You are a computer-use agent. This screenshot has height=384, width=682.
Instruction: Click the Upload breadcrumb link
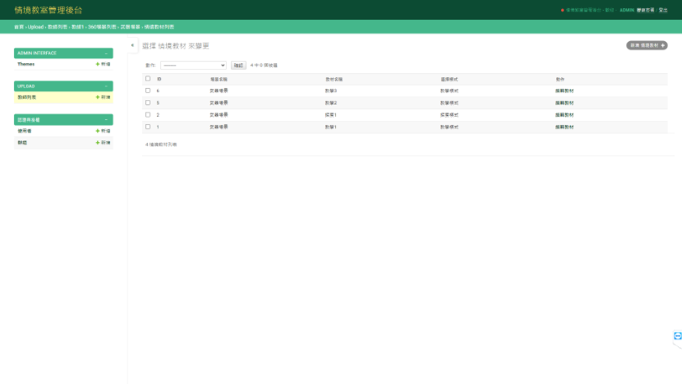coord(36,27)
